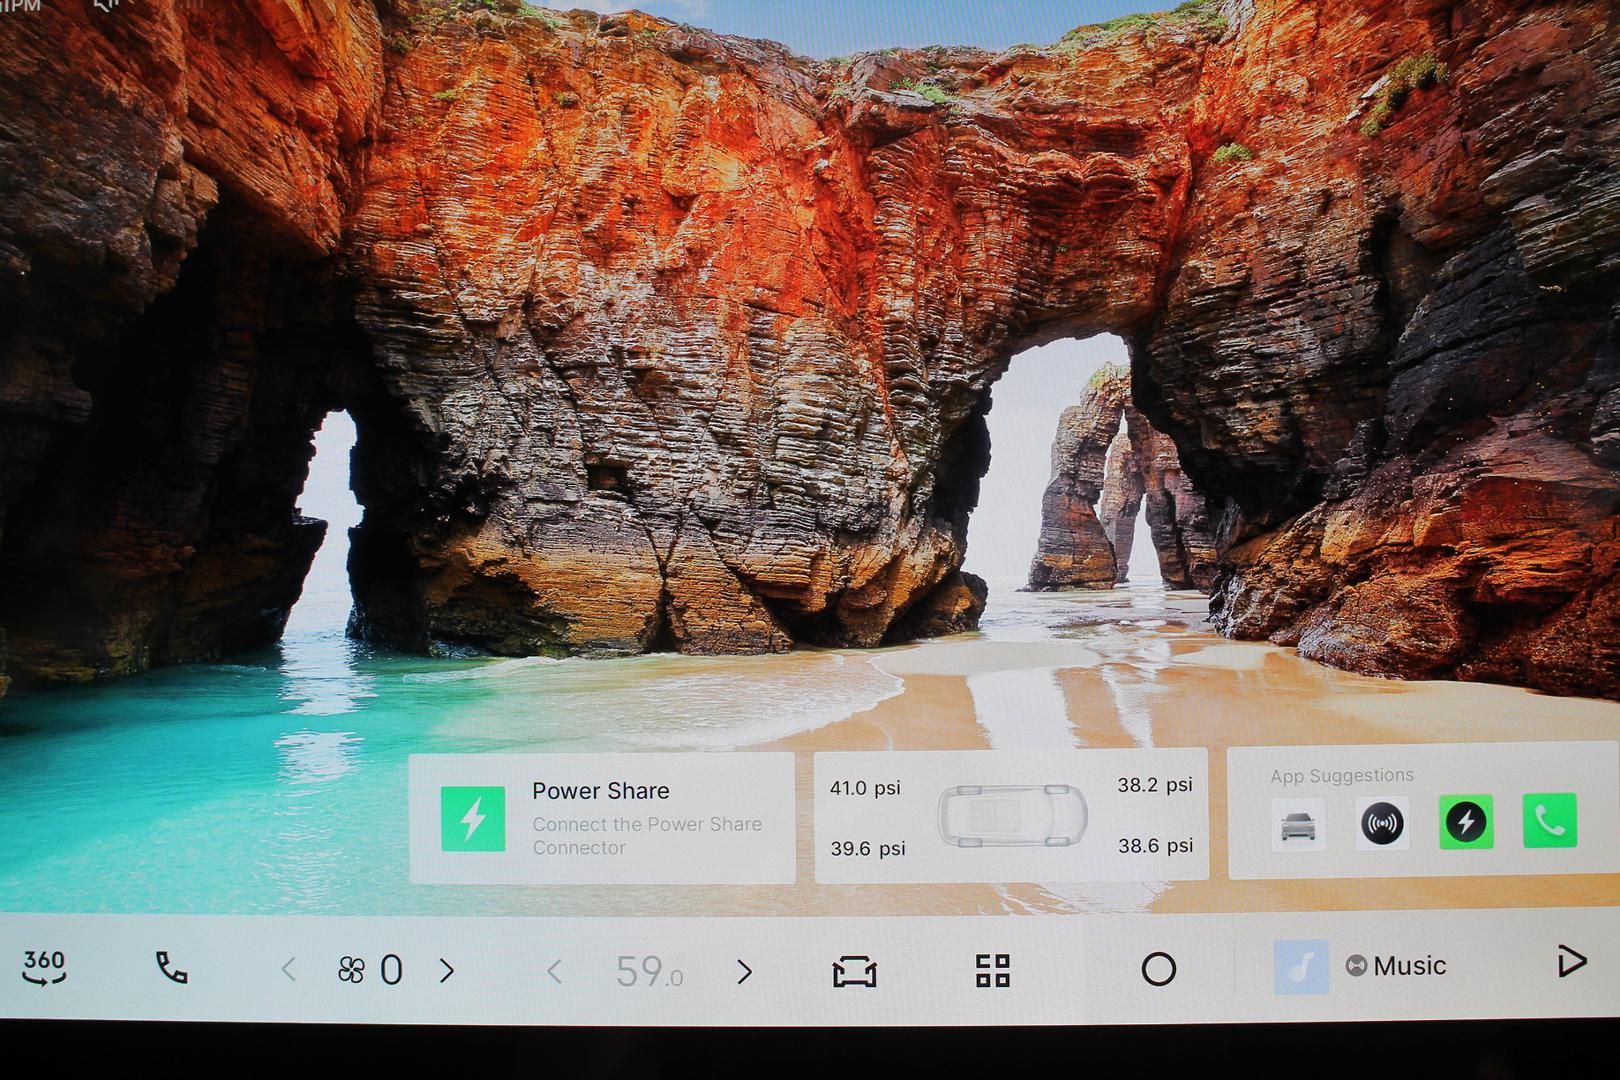Tap the circle home button

coord(1158,969)
